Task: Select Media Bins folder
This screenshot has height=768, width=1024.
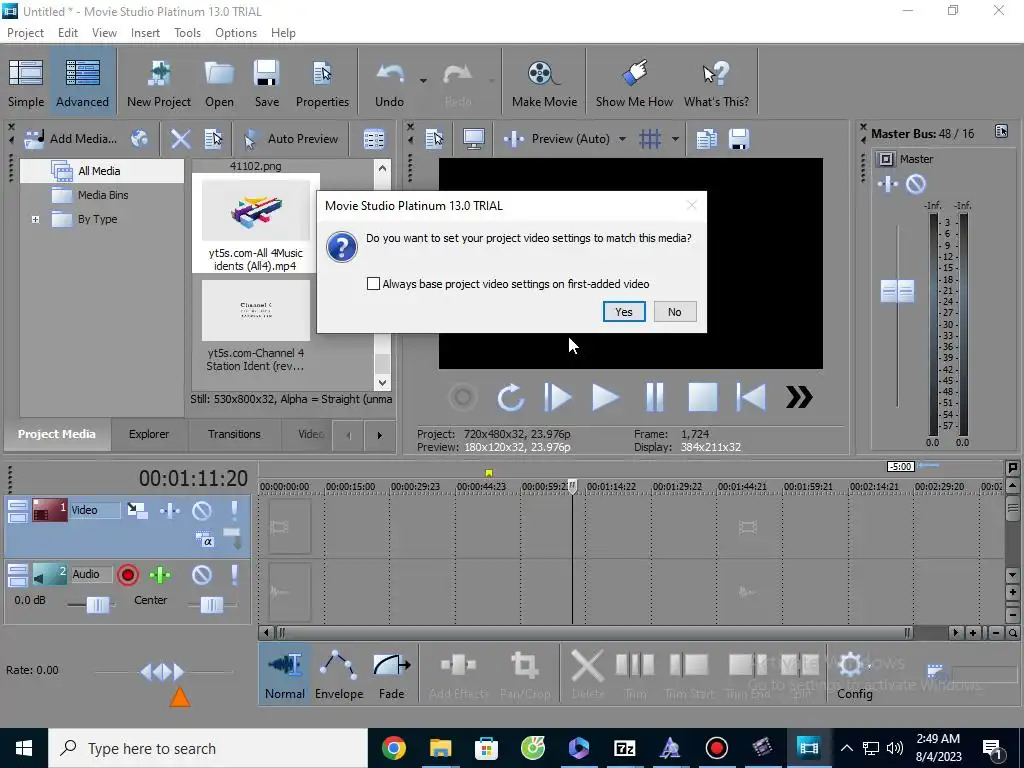Action: [x=103, y=195]
